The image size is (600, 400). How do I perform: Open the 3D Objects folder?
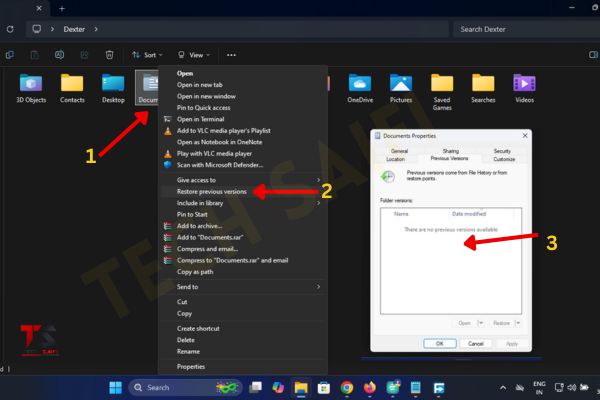(31, 88)
